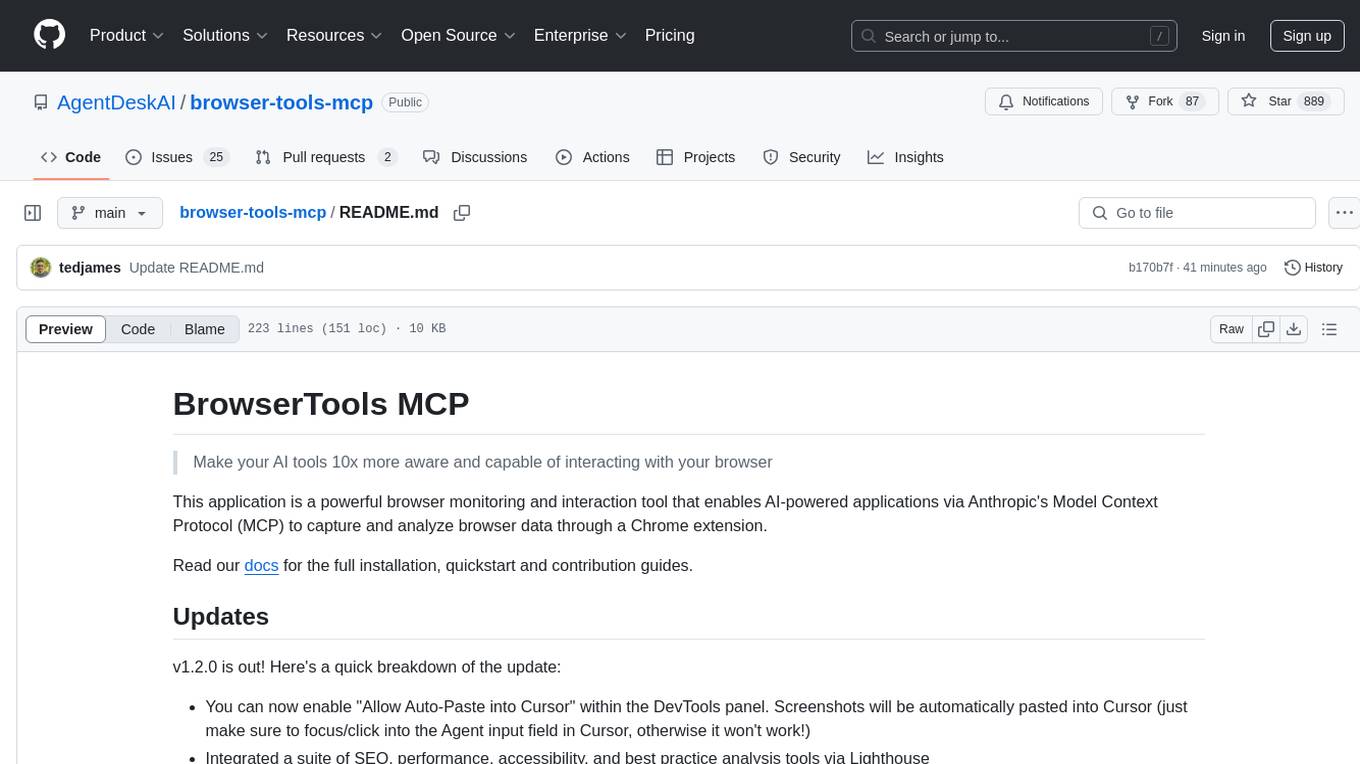
Task: Open the Issues tab
Action: (x=177, y=157)
